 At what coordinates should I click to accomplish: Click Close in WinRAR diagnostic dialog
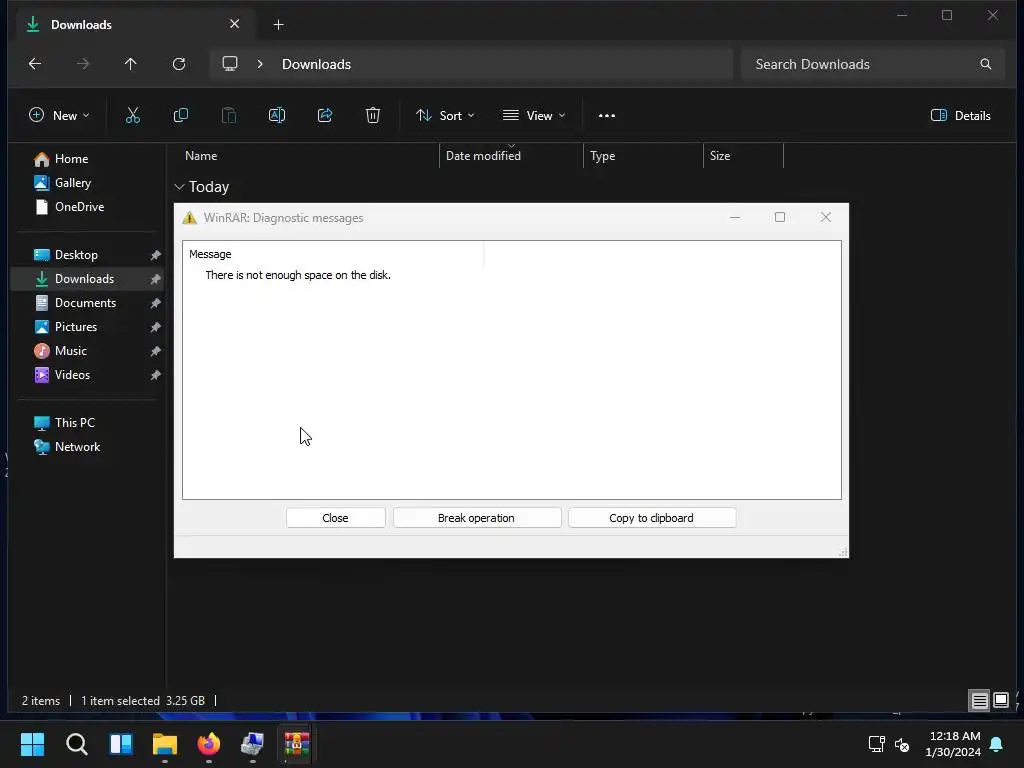point(336,518)
